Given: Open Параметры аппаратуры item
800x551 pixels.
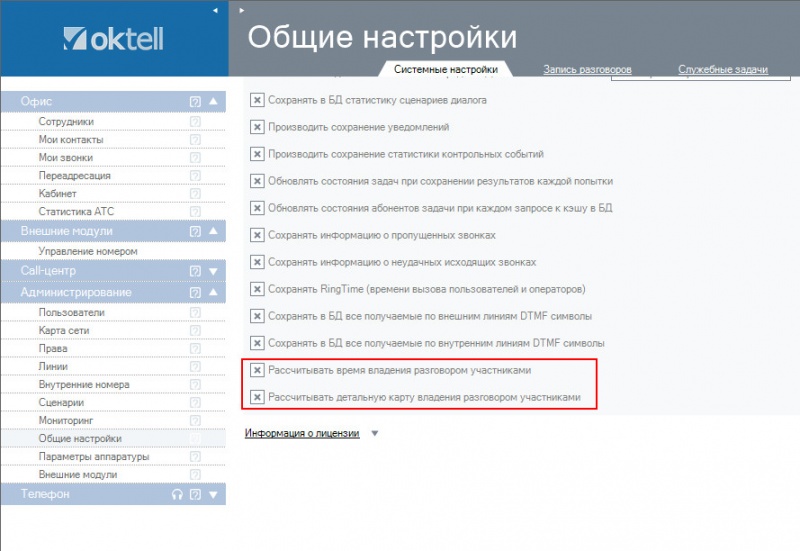Looking at the screenshot, I should [94, 457].
